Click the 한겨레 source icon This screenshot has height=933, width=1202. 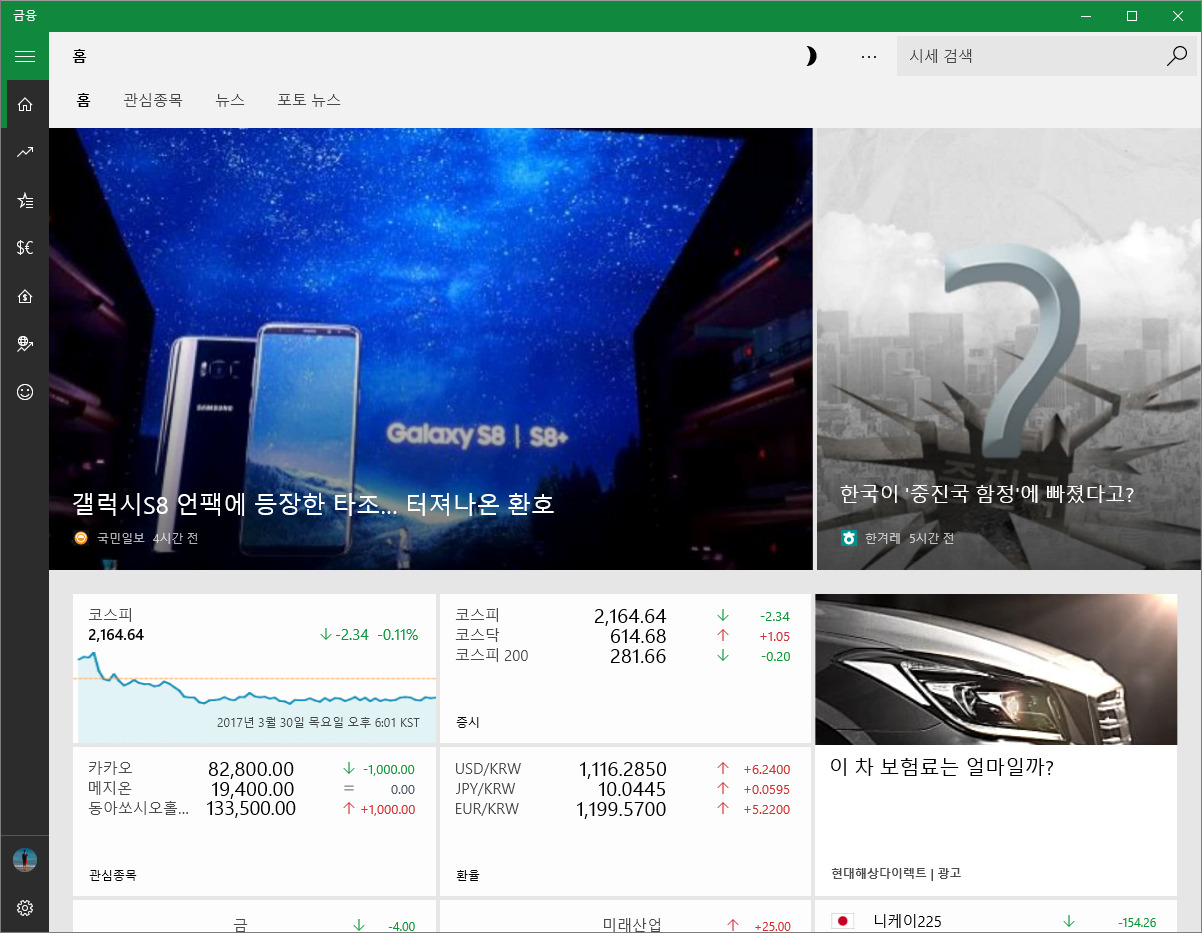(849, 538)
